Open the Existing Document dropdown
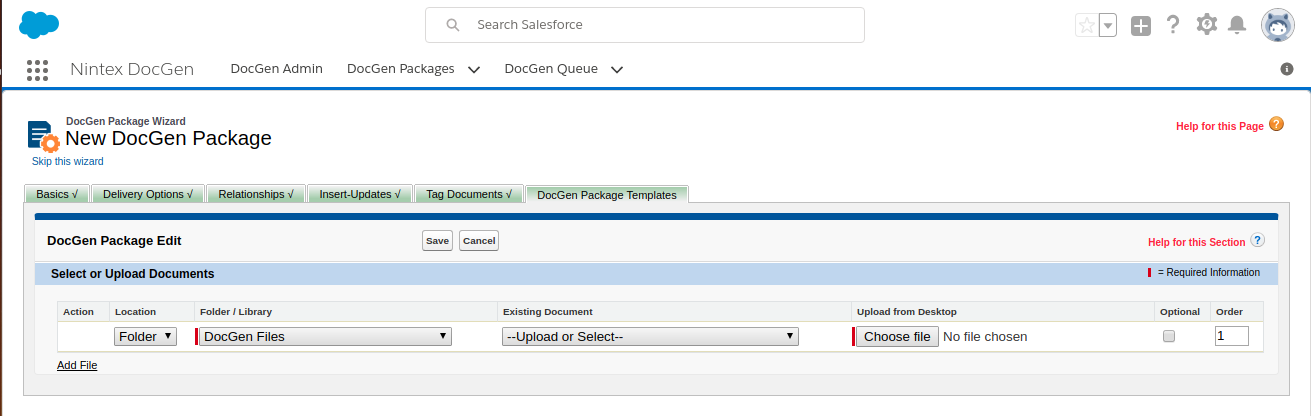 coord(650,337)
